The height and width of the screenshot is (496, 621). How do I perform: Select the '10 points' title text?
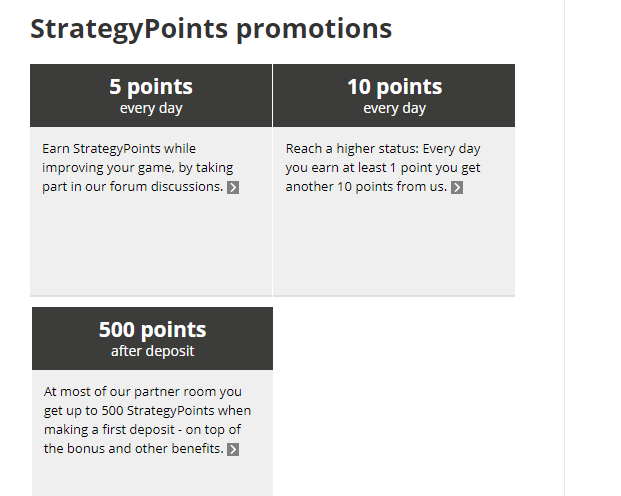[394, 86]
